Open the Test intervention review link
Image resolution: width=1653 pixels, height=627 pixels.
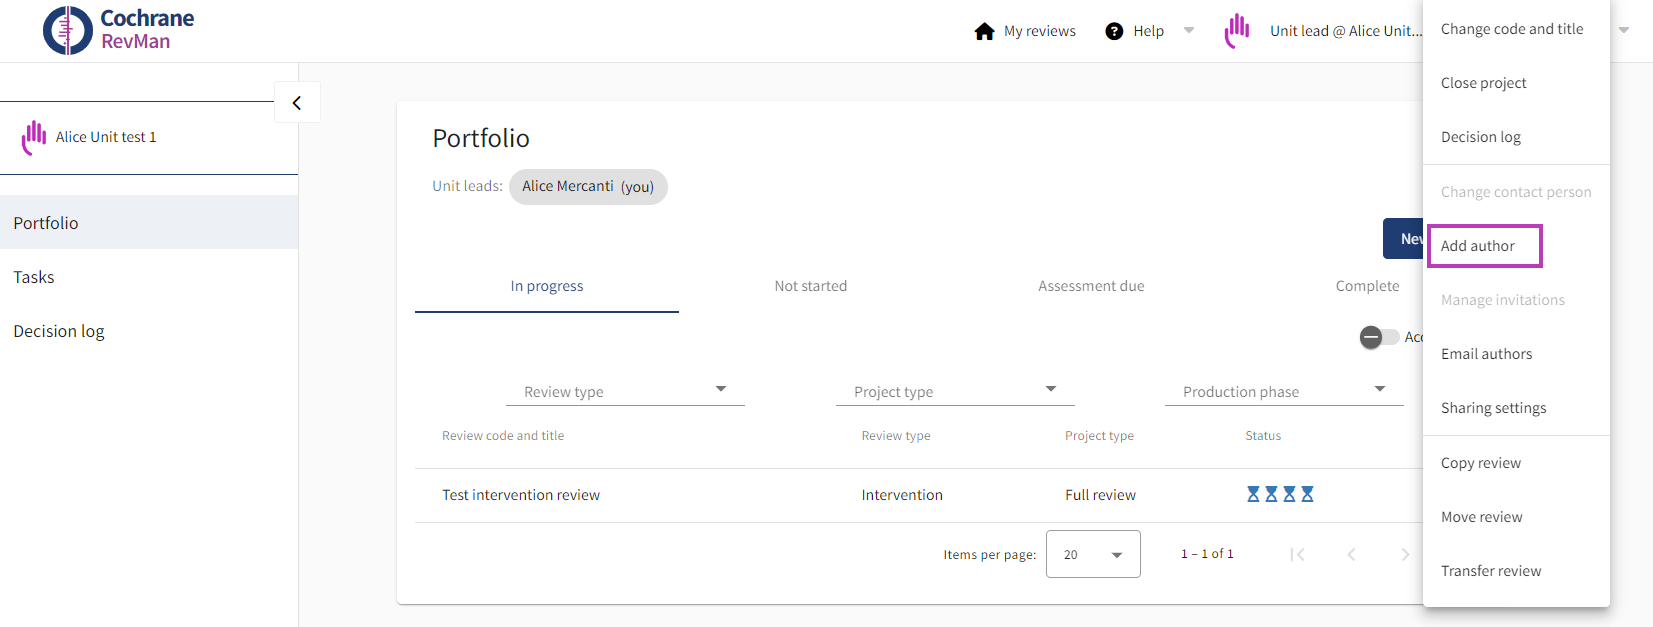[x=521, y=495]
